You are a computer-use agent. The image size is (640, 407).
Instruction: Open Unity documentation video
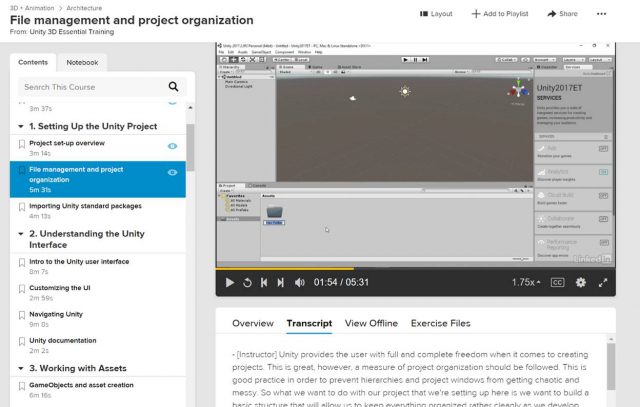[63, 340]
